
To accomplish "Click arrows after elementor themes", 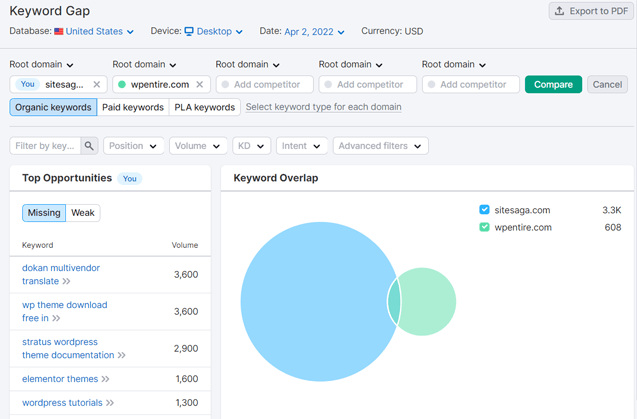I will click(105, 379).
